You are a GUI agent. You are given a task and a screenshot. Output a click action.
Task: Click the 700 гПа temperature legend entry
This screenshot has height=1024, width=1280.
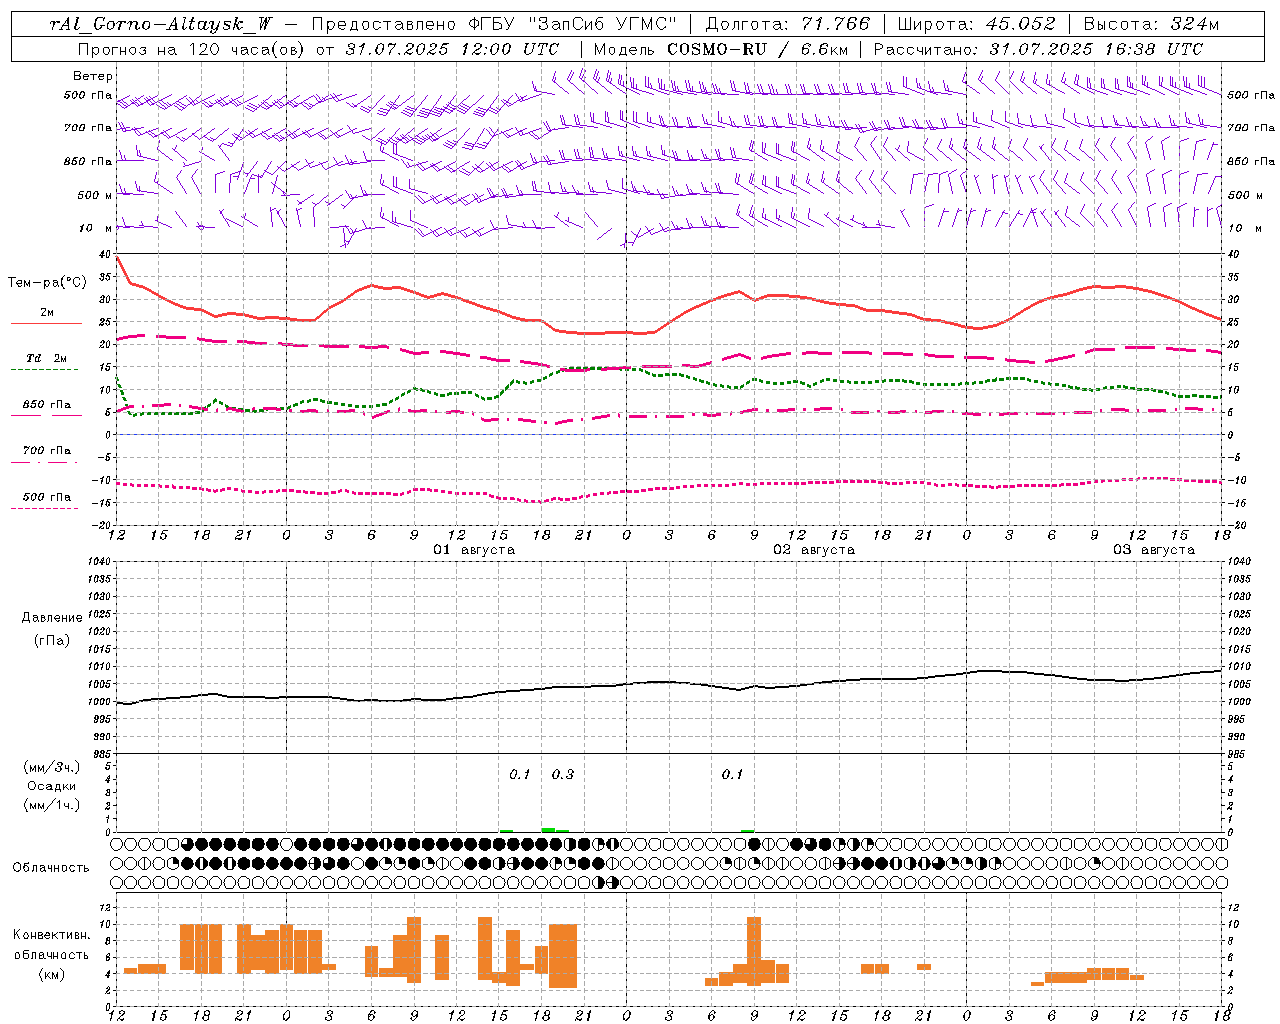click(46, 451)
